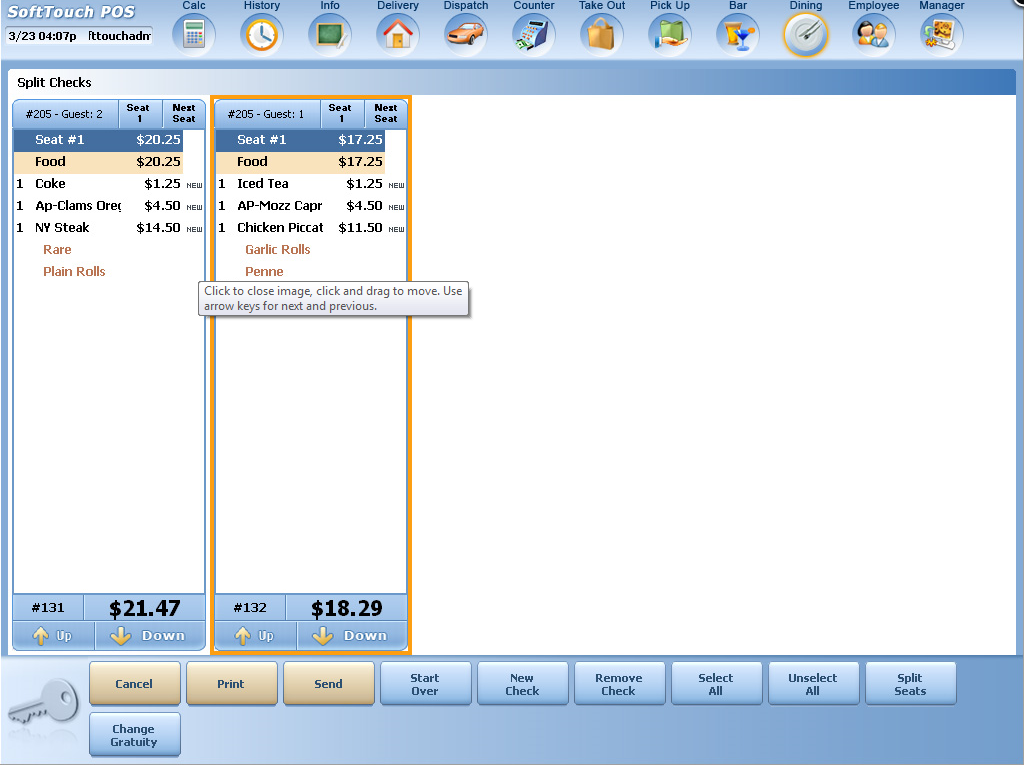Open the Employee people icon
The image size is (1024, 765).
pos(873,35)
